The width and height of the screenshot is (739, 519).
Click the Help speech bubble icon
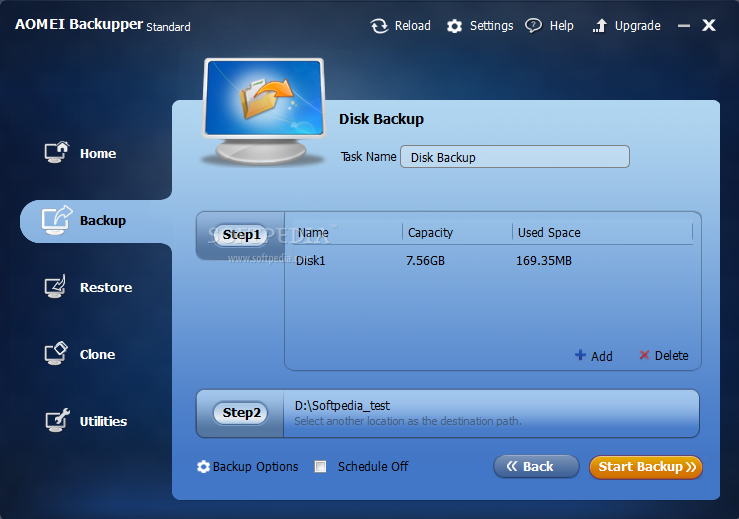tap(534, 25)
